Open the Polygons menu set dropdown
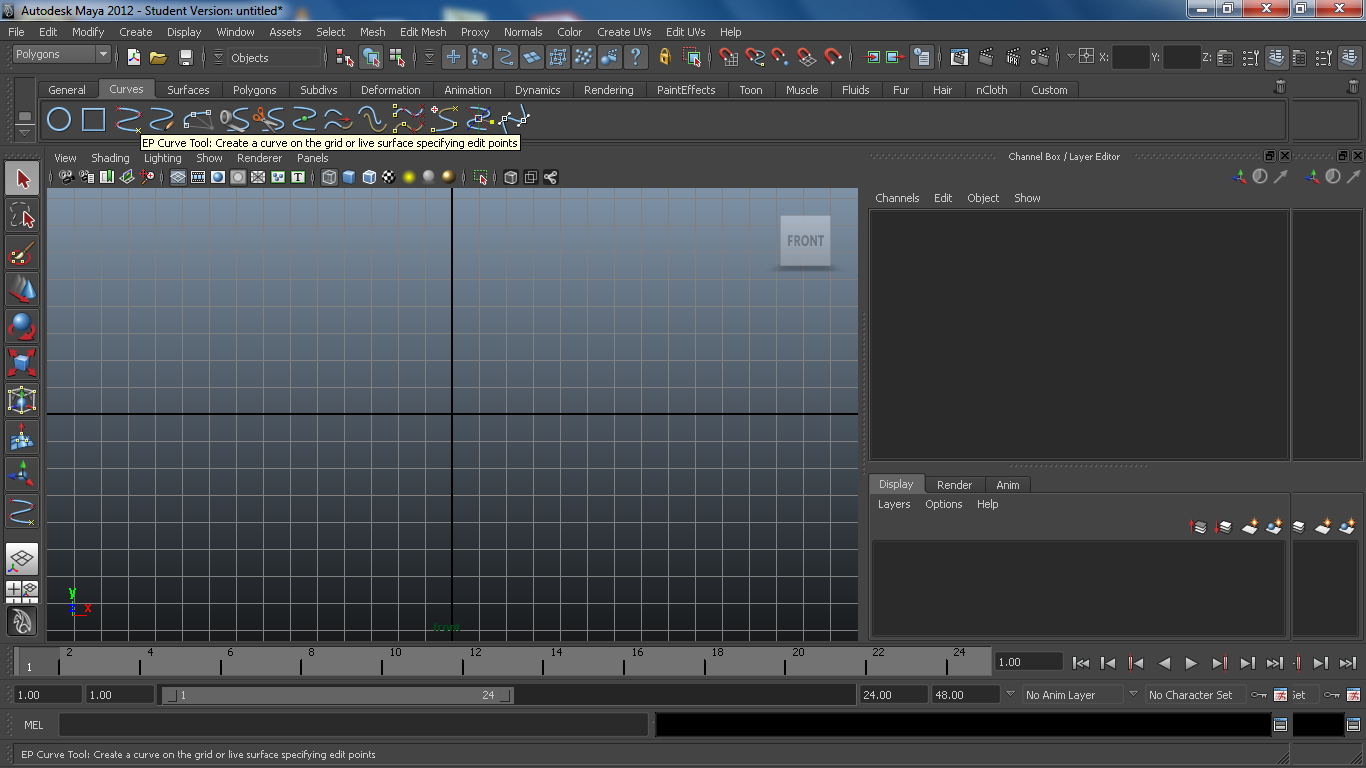The height and width of the screenshot is (768, 1366). (x=61, y=54)
